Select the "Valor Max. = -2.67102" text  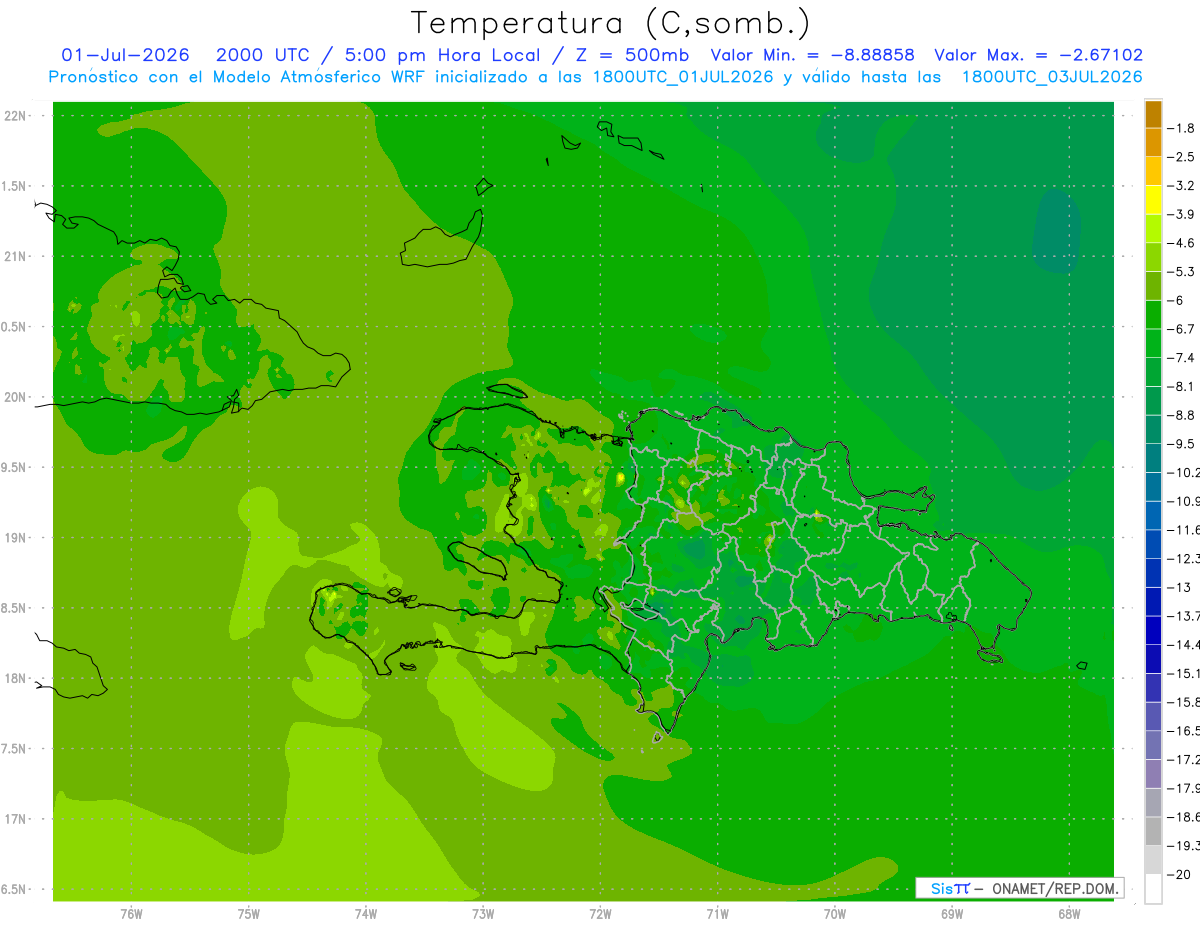(1039, 55)
